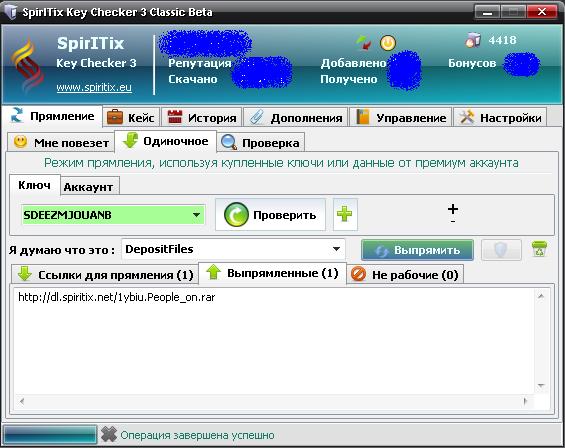This screenshot has width=565, height=448.
Task: Click the scroll up arrow in links box
Action: click(540, 297)
